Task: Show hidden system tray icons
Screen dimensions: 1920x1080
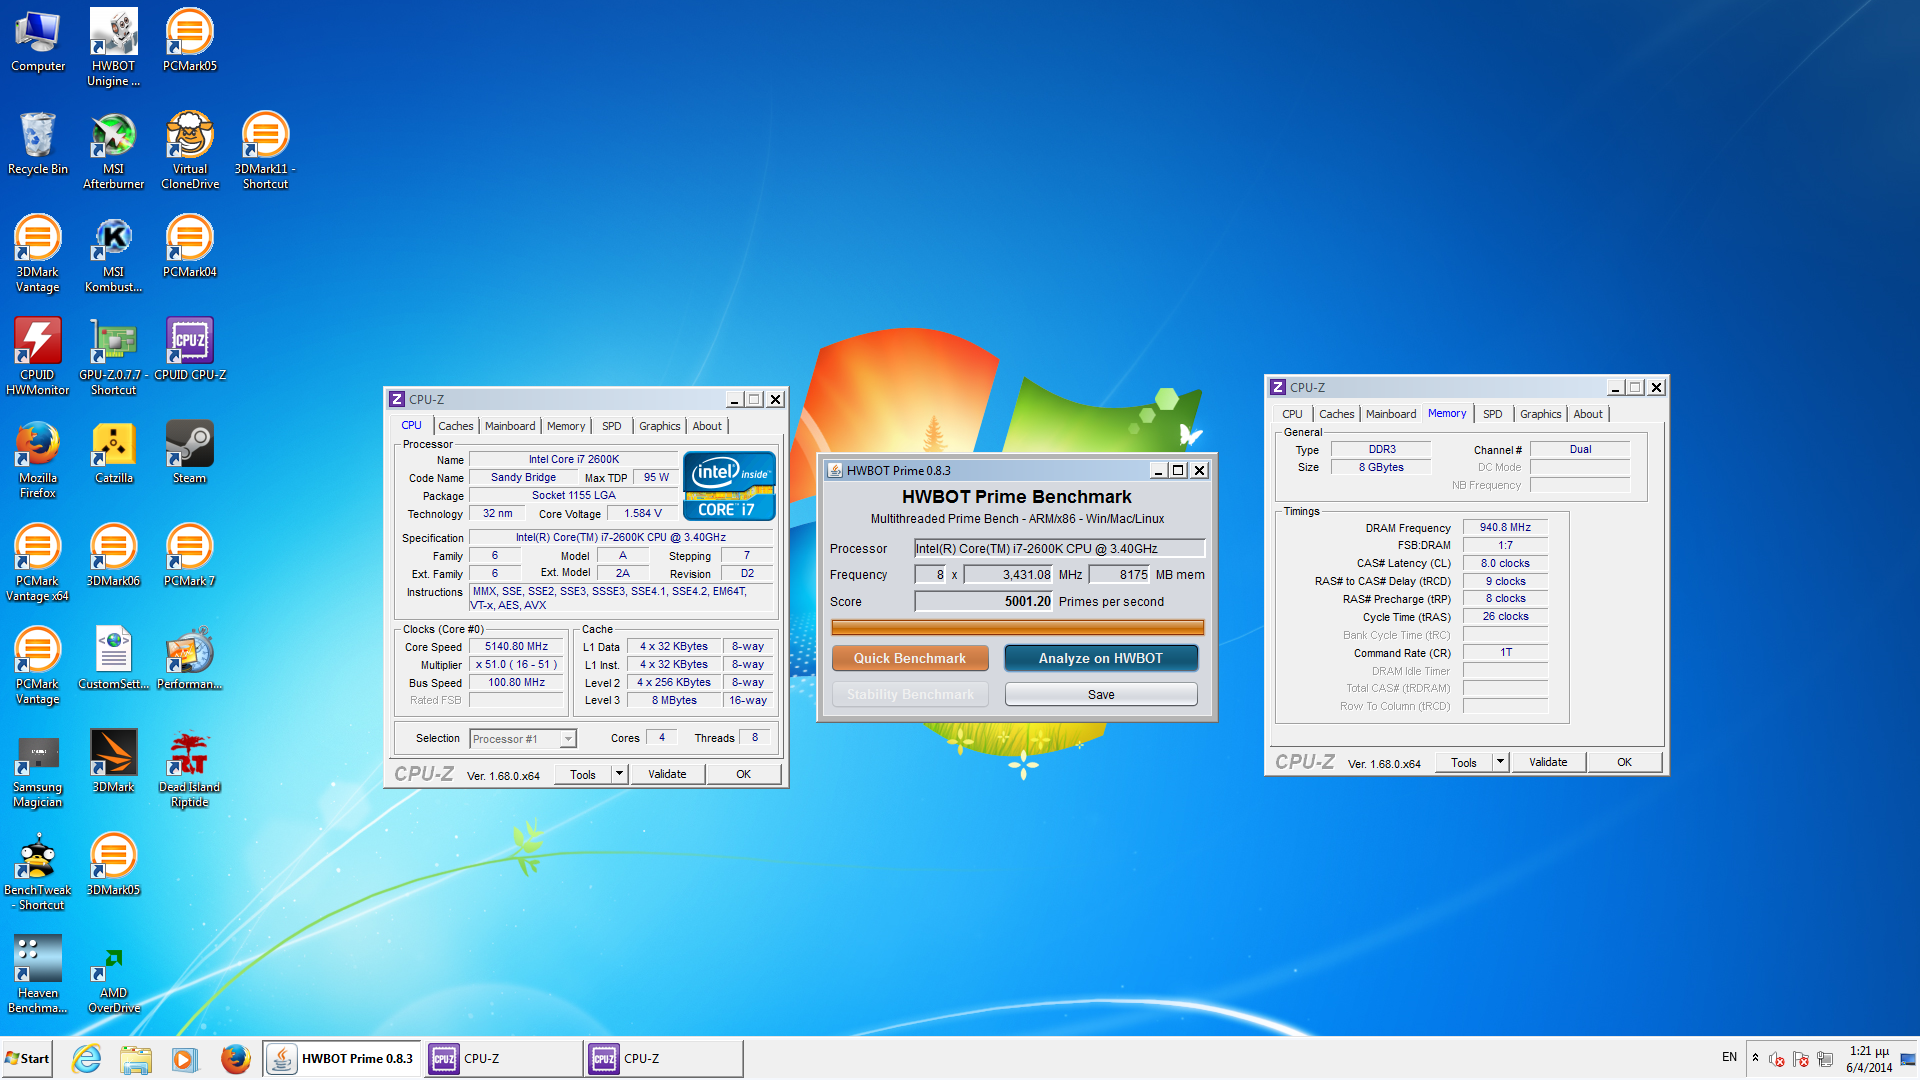Action: pos(1755,1058)
